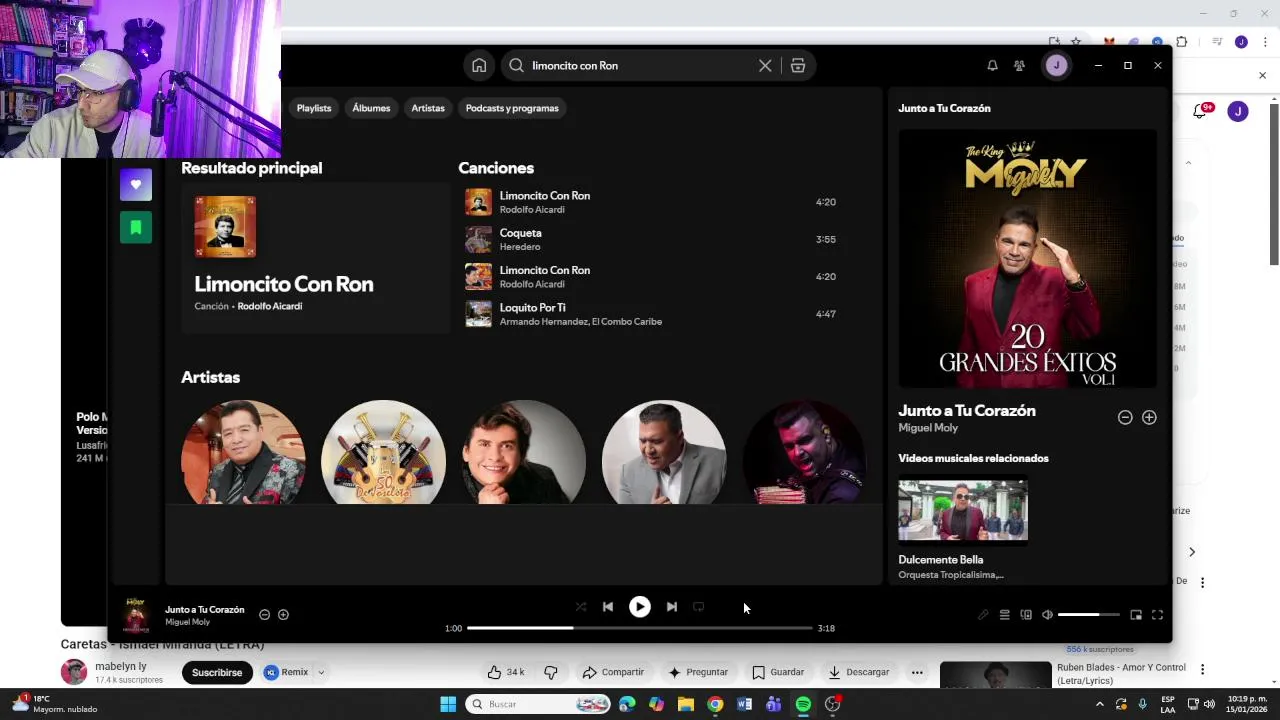Open fourth artist in gray suit
This screenshot has height=720, width=1280.
(x=664, y=453)
